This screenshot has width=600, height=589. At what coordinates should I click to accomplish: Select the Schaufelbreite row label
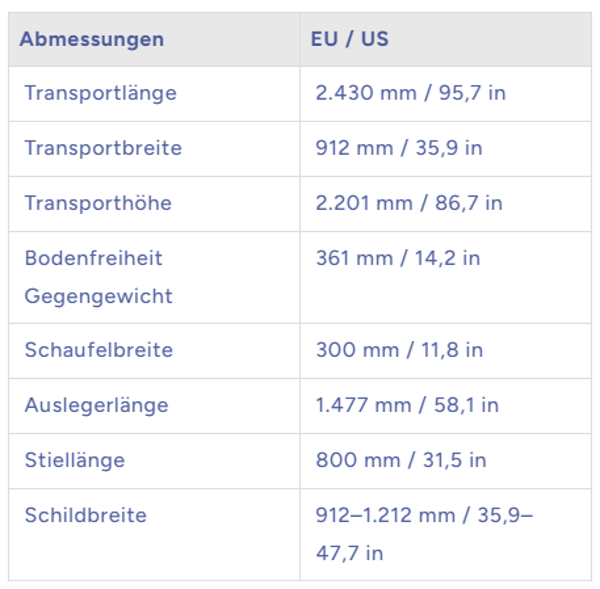coord(98,350)
